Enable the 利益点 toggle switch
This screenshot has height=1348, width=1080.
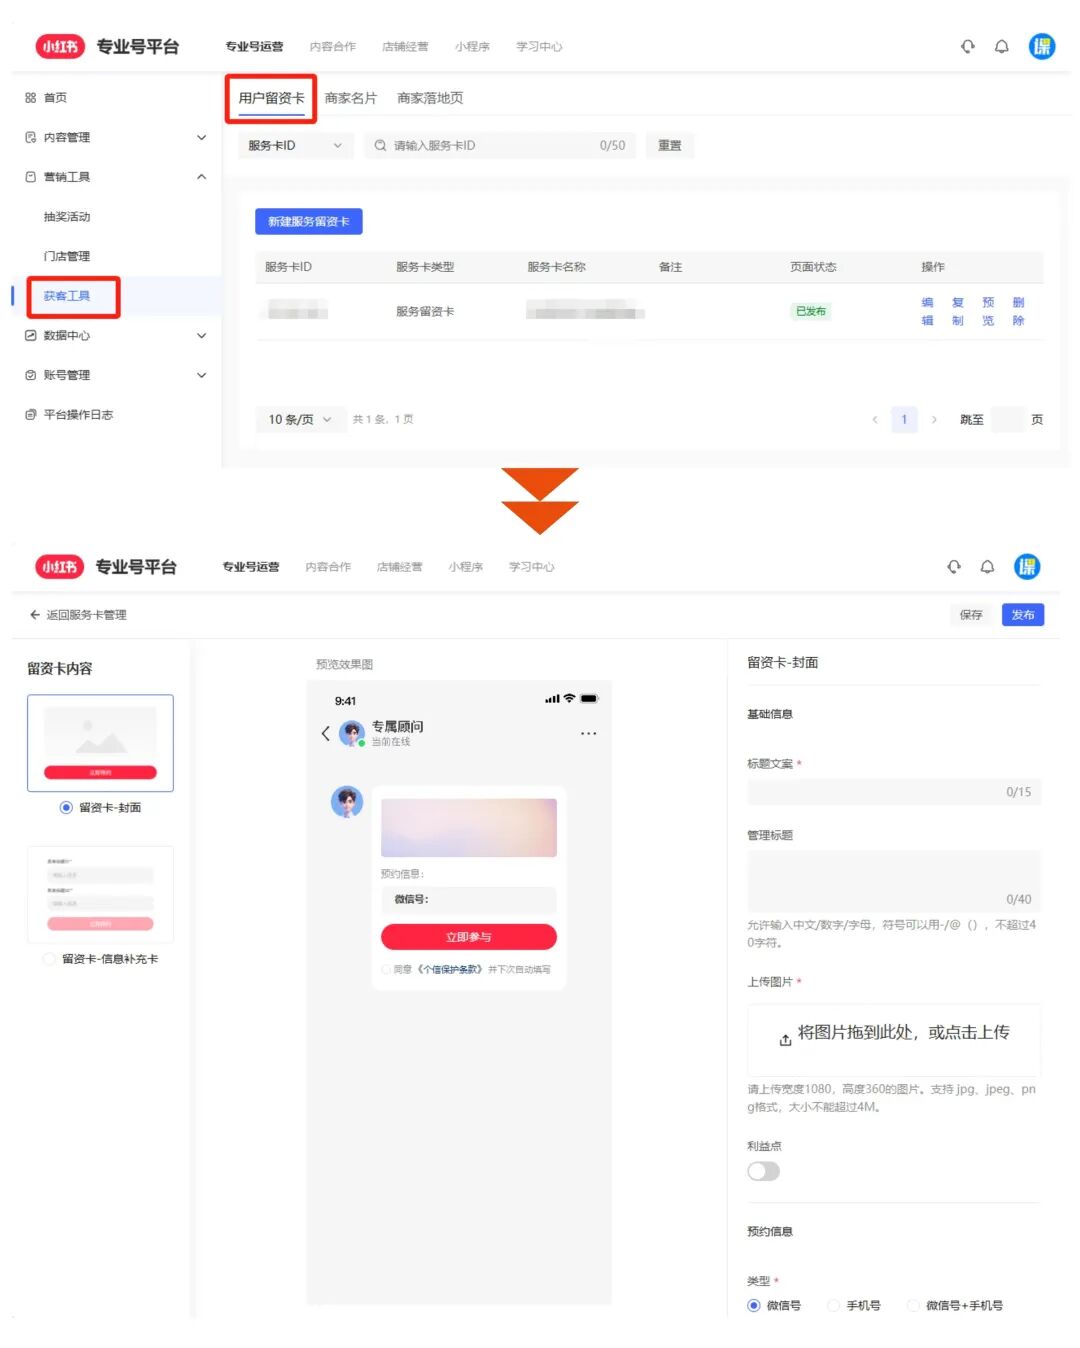[x=763, y=1171]
